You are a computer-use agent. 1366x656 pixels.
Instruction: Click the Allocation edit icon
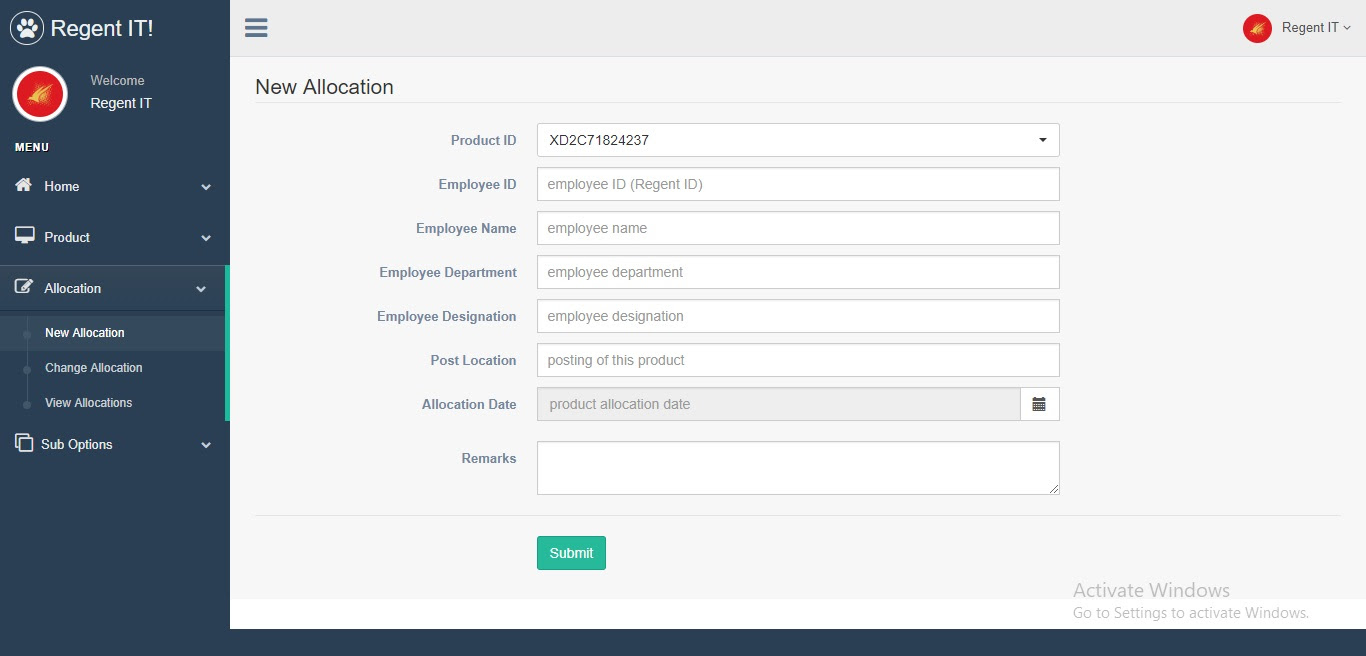24,287
